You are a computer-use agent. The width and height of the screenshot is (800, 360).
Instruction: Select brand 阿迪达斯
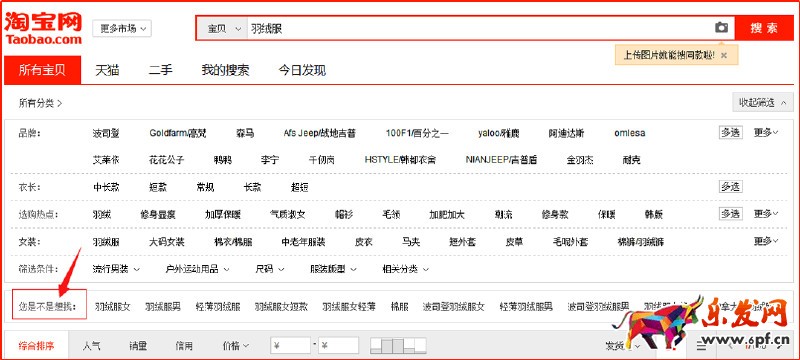tap(566, 134)
